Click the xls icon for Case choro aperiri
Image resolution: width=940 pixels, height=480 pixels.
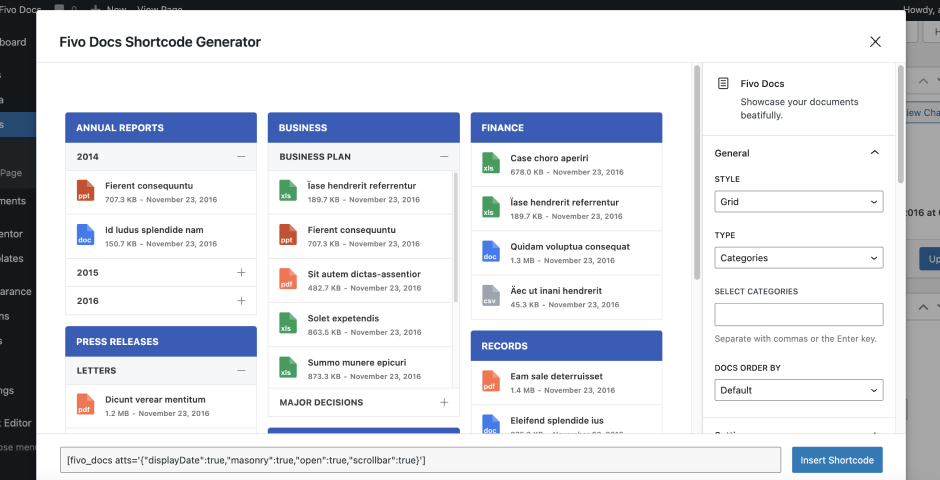(491, 163)
